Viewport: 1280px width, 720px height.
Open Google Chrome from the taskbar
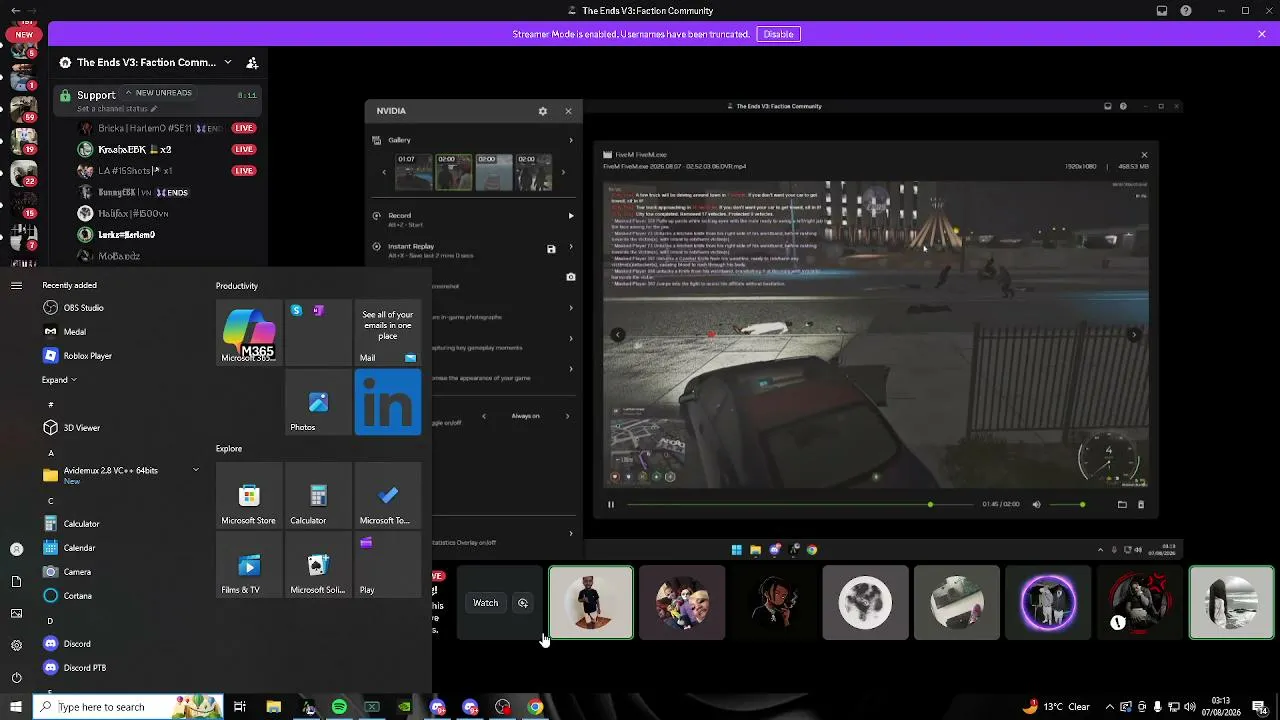536,707
